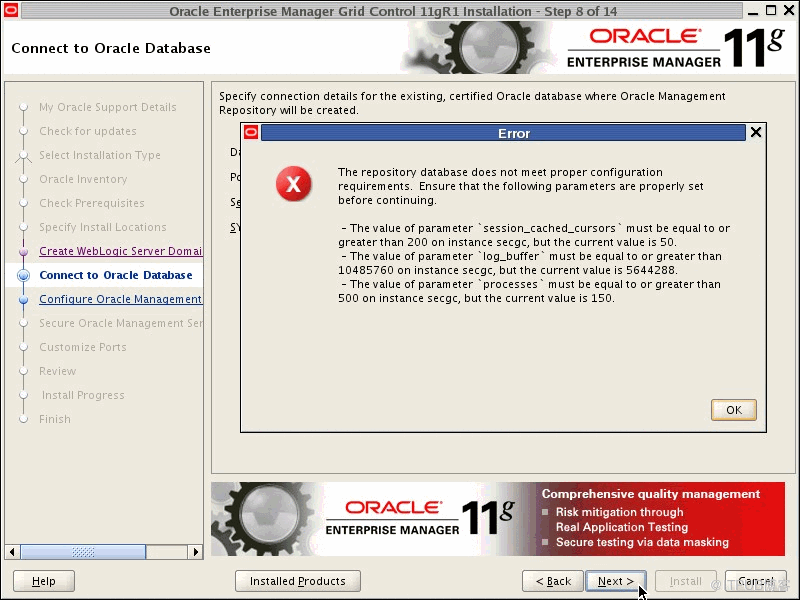The height and width of the screenshot is (600, 800).
Task: Click step bullet beside Configure Oracle Management
Action: [x=23, y=299]
